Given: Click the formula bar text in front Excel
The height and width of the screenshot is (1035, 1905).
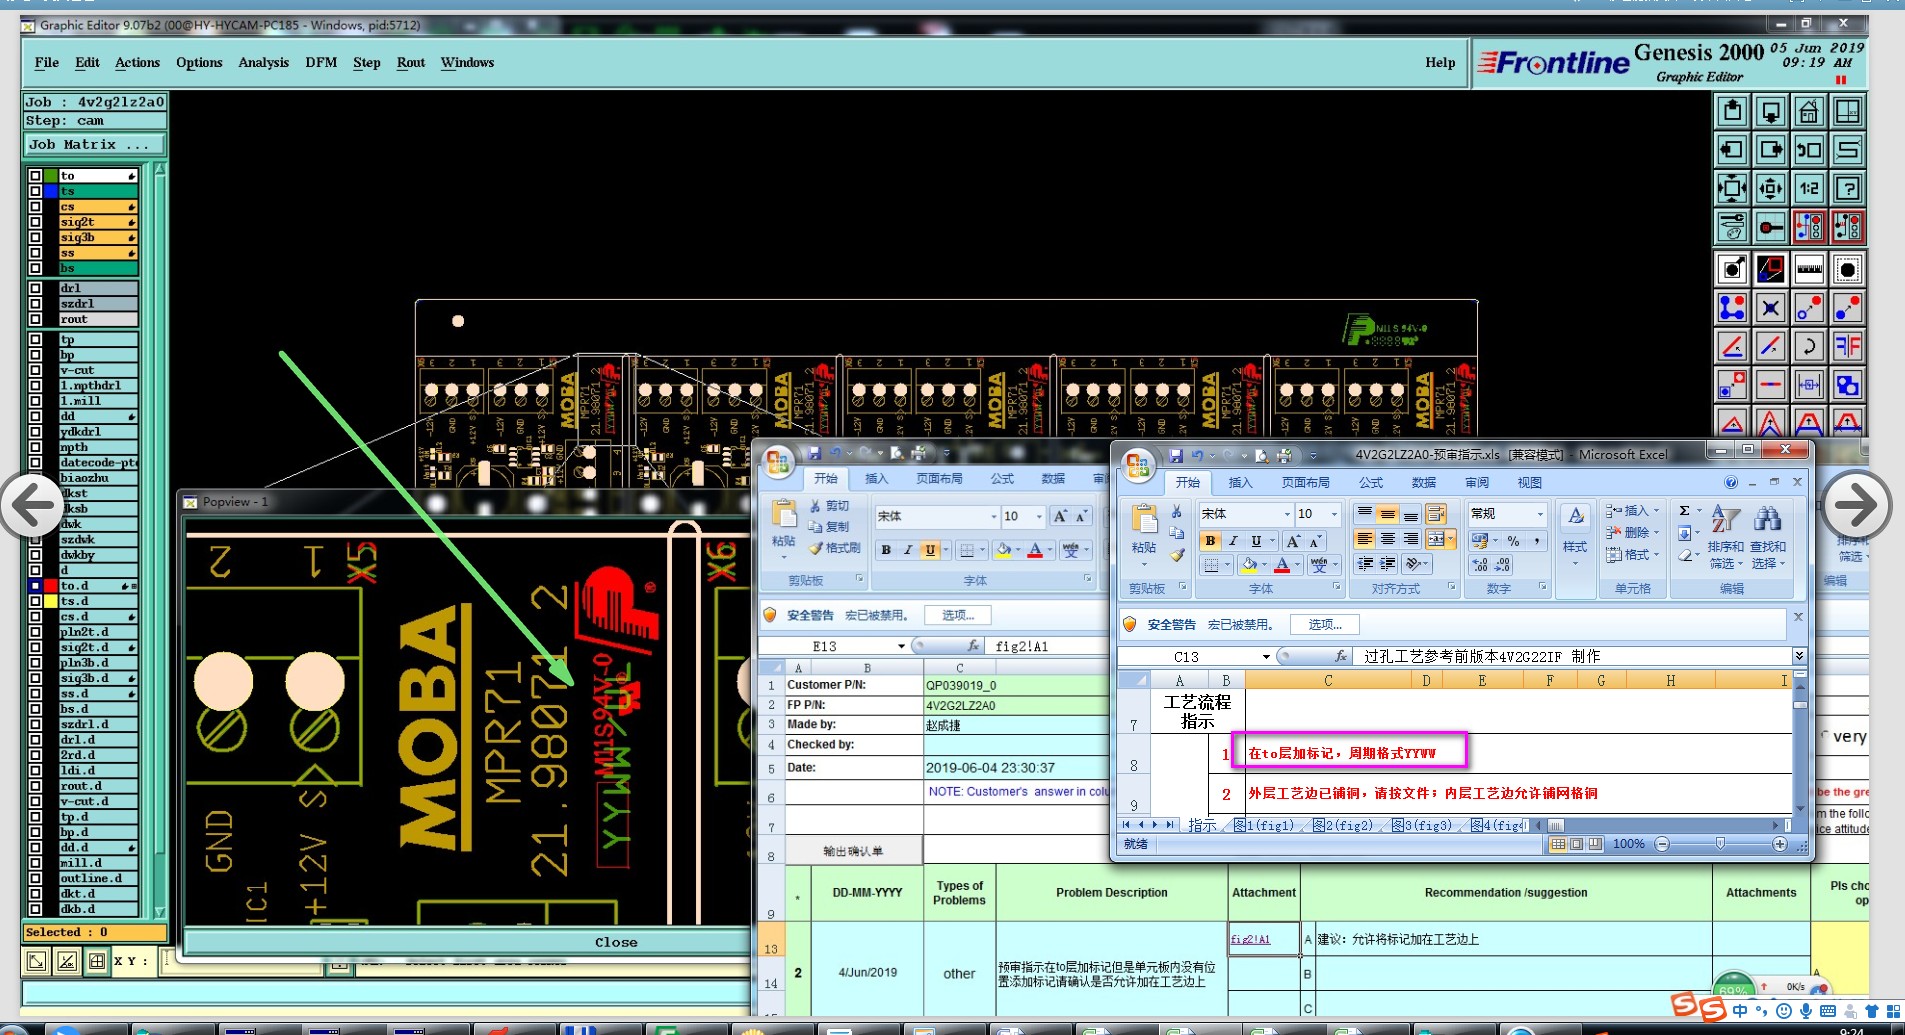Looking at the screenshot, I should pos(1483,657).
